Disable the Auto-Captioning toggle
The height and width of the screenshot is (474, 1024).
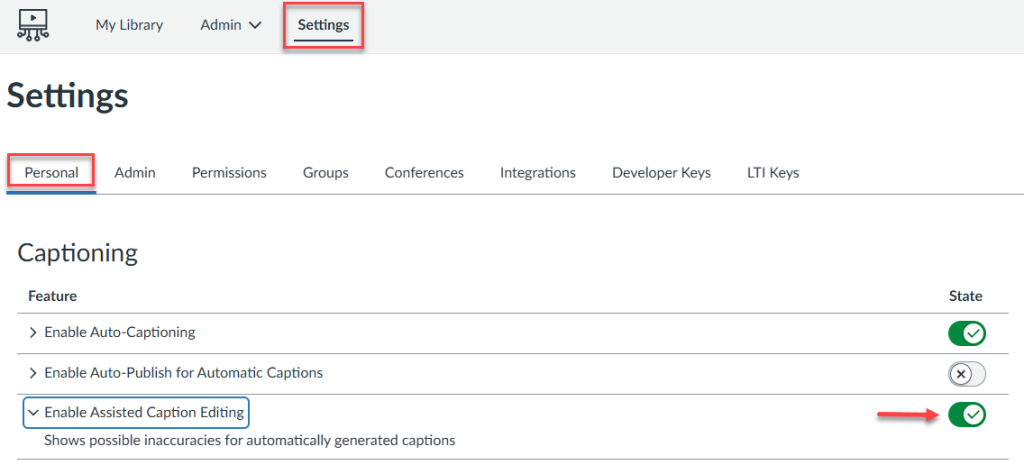pos(966,333)
